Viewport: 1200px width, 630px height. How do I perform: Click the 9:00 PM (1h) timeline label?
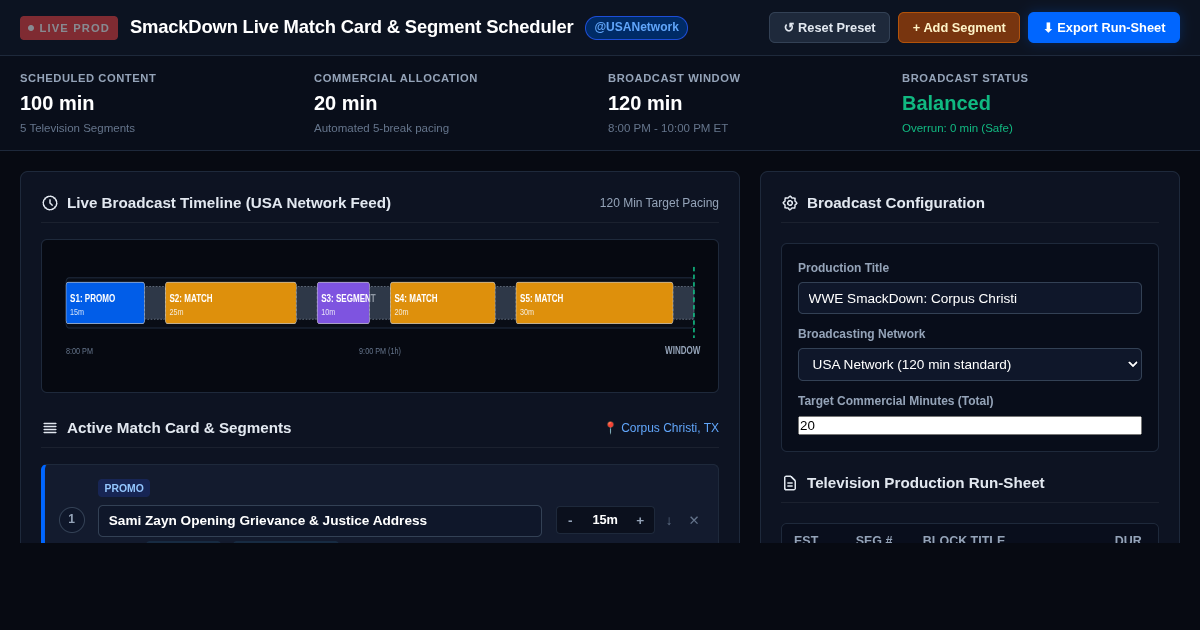coord(380,351)
